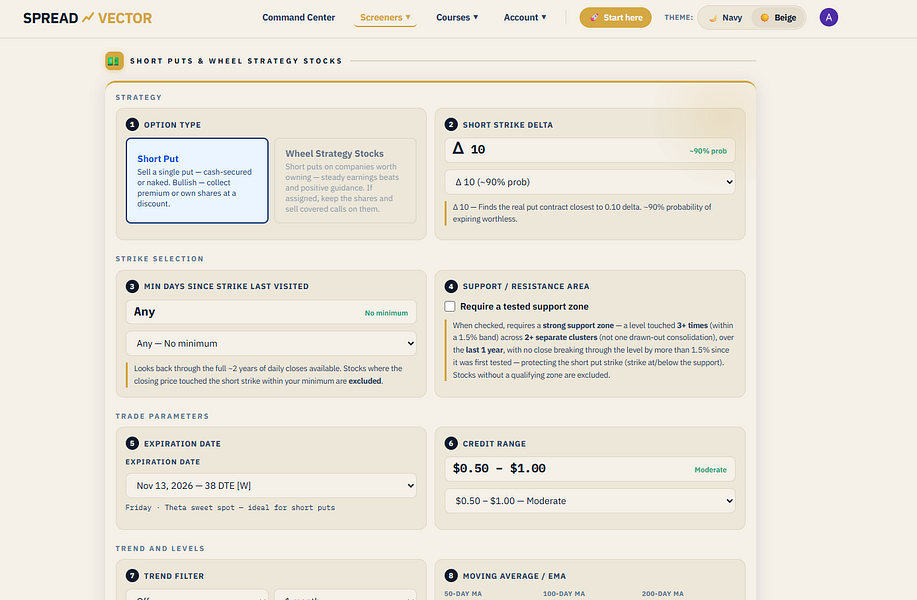Image resolution: width=917 pixels, height=600 pixels.
Task: Click the "Short Puts & Wheel Strategy Stocks" title
Action: [x=236, y=61]
